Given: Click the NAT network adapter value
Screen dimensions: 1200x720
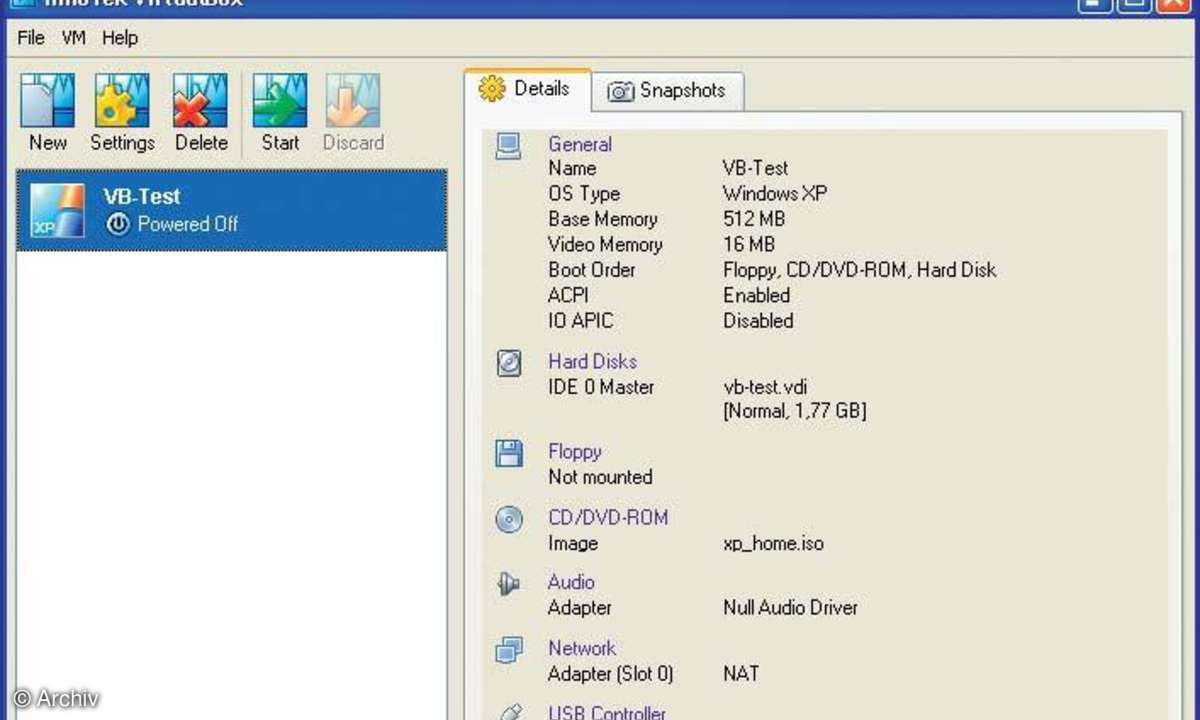Looking at the screenshot, I should (741, 674).
